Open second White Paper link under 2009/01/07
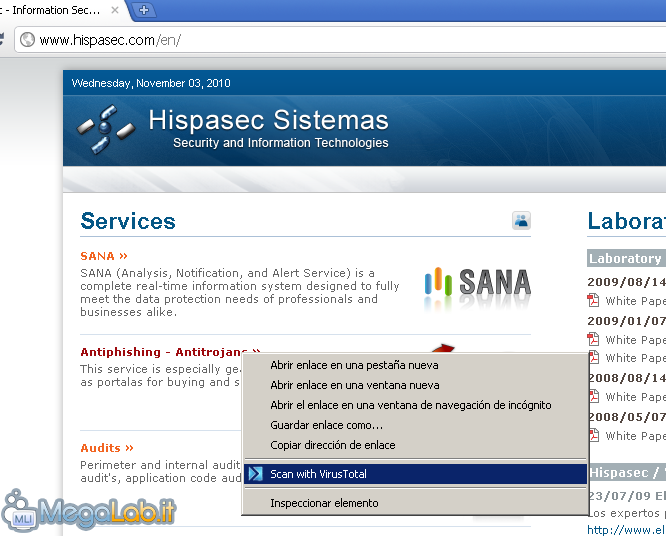 coord(635,358)
